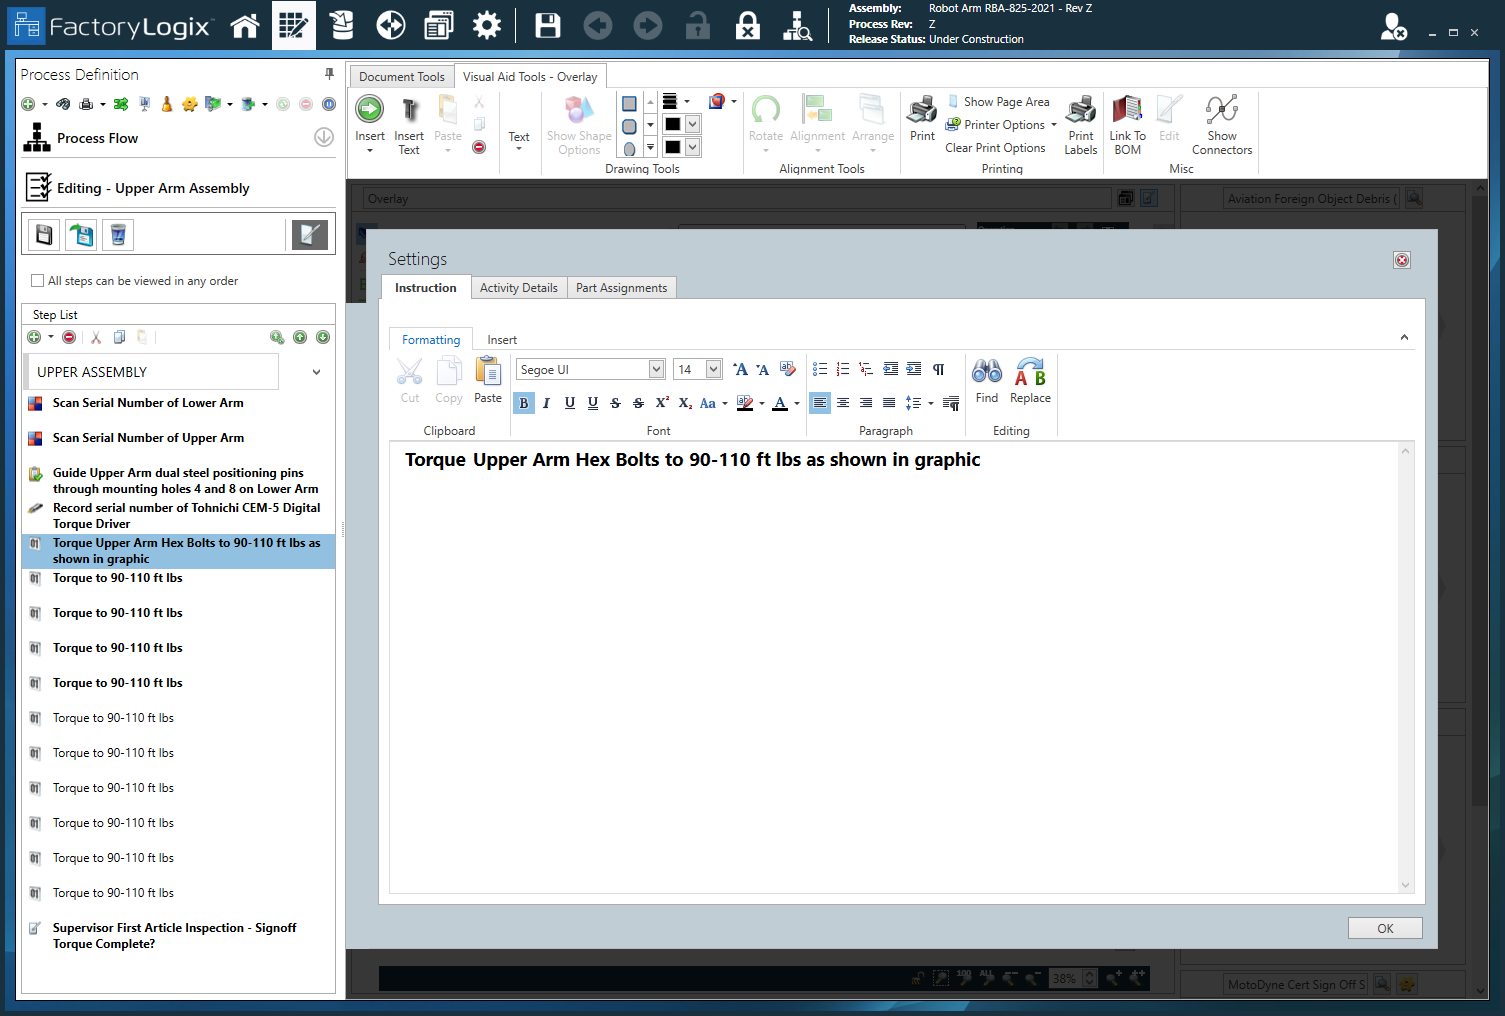
Task: Switch to the Part Assignments tab
Action: tap(621, 288)
